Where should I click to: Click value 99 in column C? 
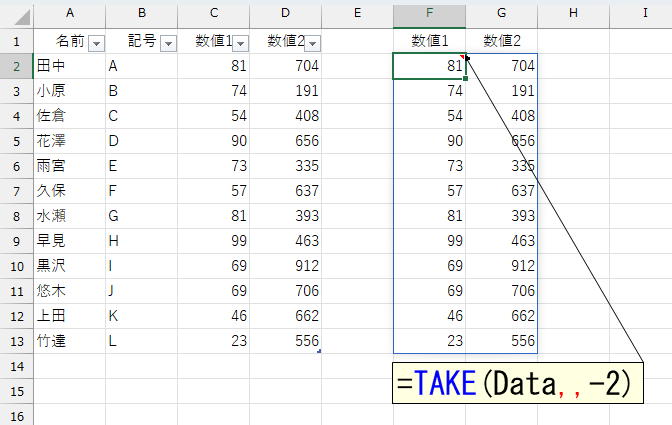pyautogui.click(x=214, y=241)
